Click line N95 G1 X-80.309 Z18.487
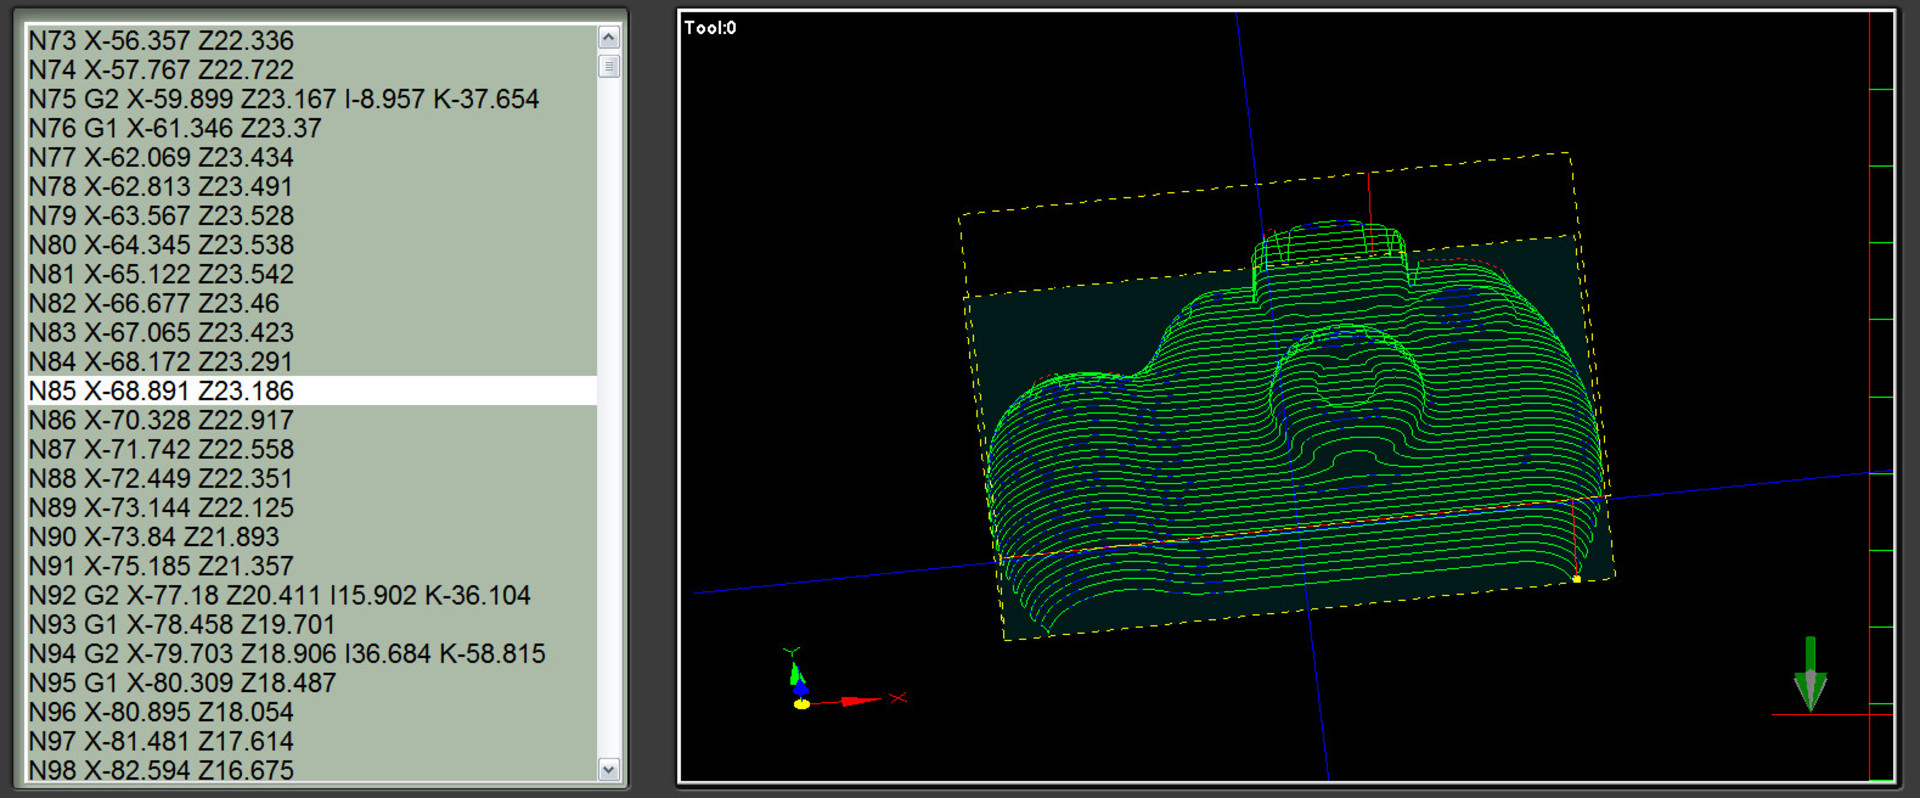The height and width of the screenshot is (798, 1920). pos(182,683)
